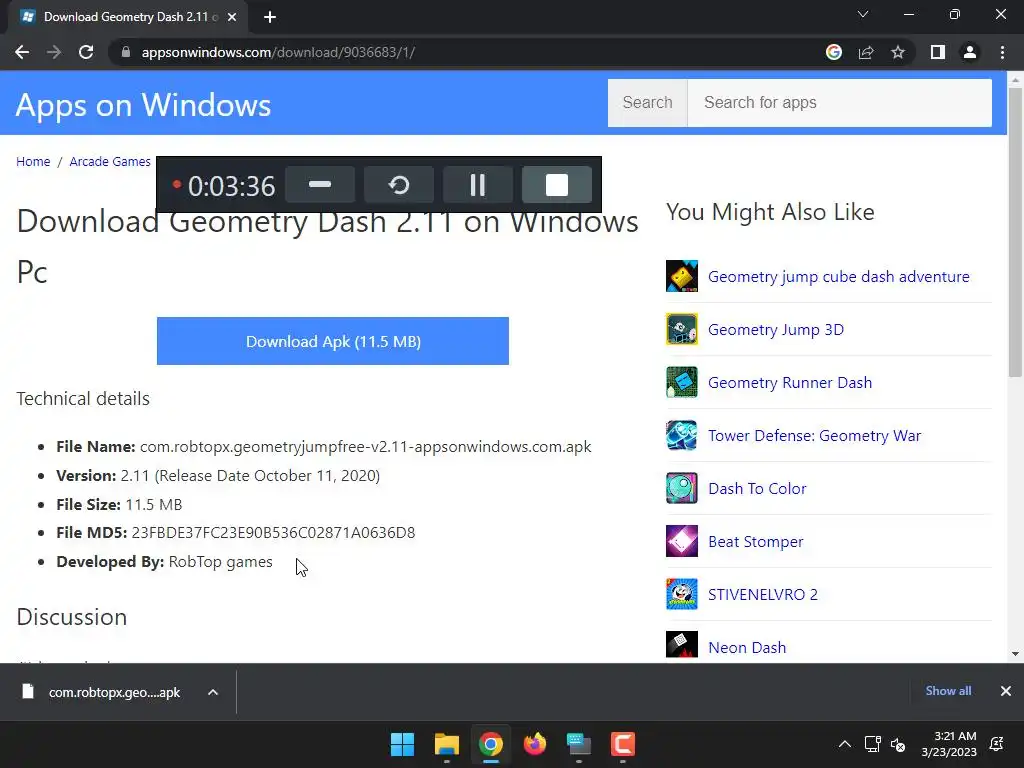Click the page vertical scrollbar thumb

[1015, 232]
